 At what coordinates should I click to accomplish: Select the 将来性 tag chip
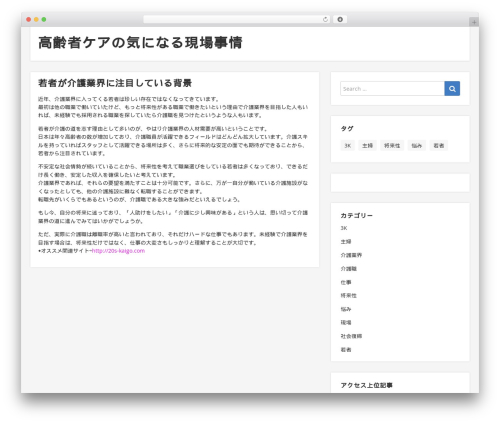392,146
